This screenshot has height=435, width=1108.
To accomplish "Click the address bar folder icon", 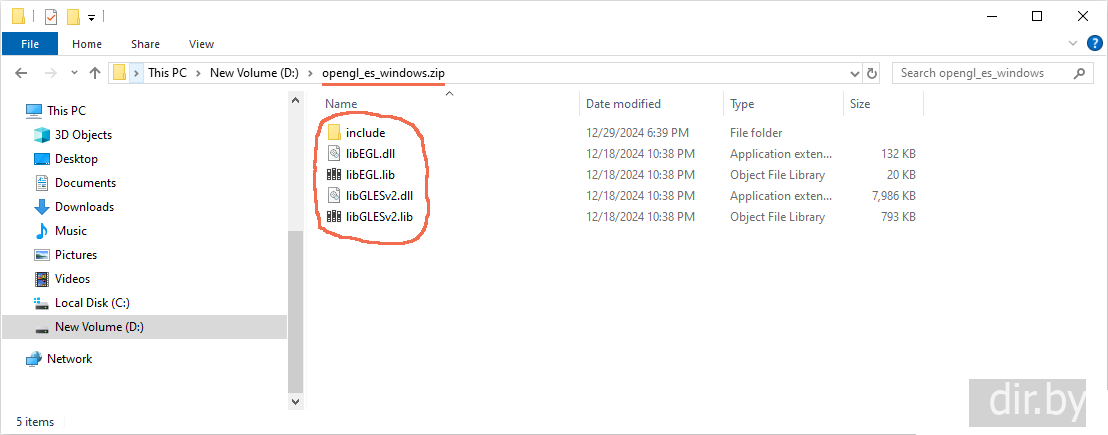I will 119,73.
